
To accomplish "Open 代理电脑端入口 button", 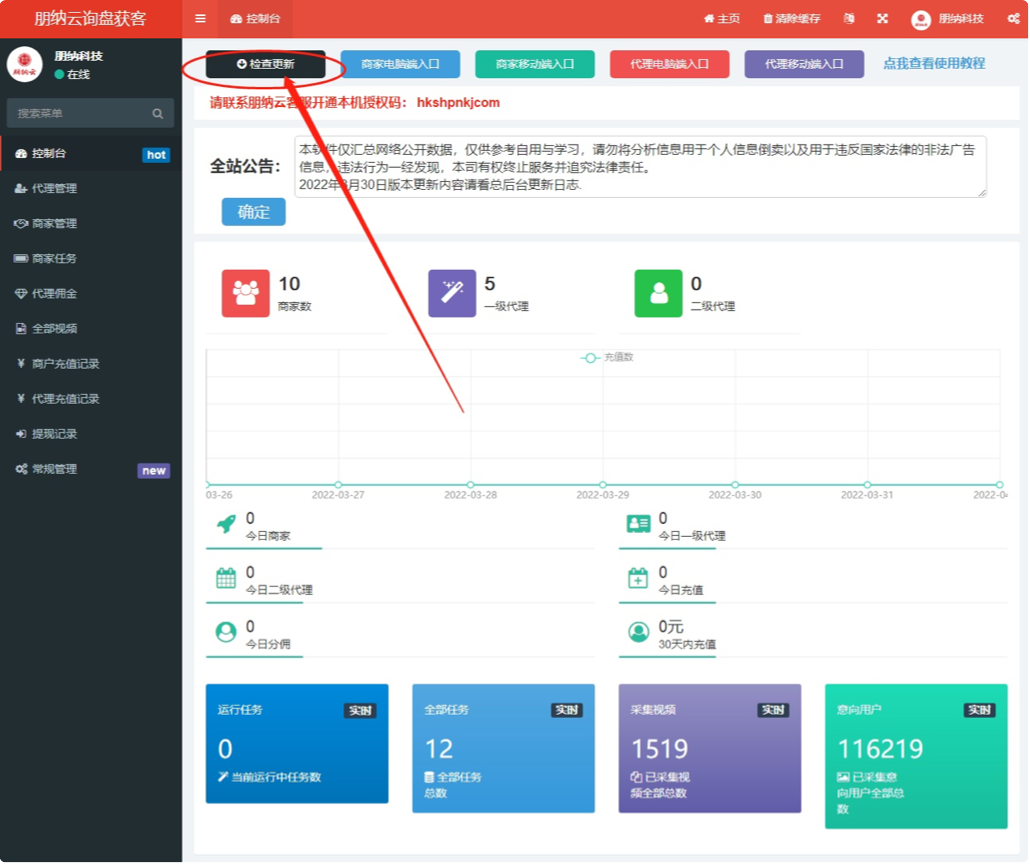I will pyautogui.click(x=669, y=64).
